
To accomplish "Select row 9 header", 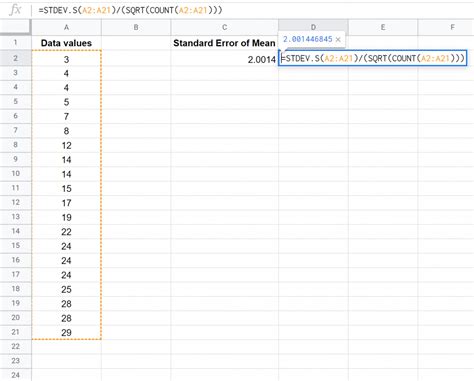I will tap(15, 159).
